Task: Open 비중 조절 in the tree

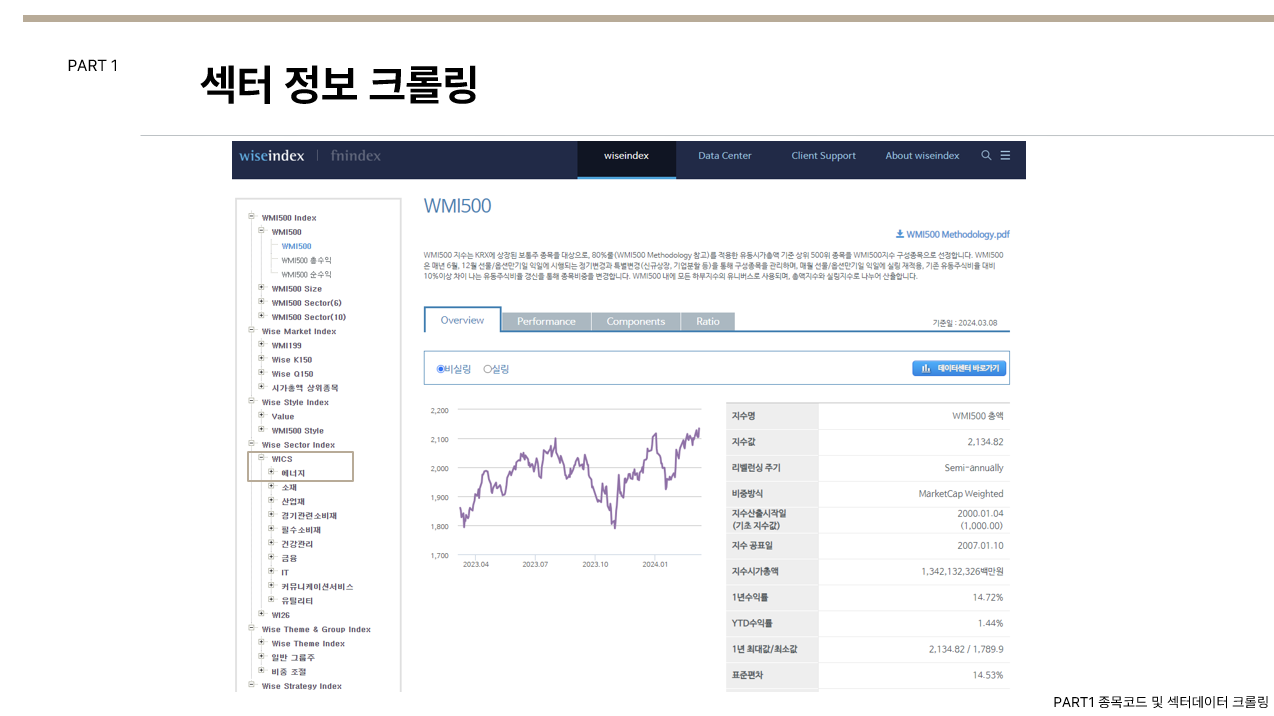Action: [x=289, y=672]
